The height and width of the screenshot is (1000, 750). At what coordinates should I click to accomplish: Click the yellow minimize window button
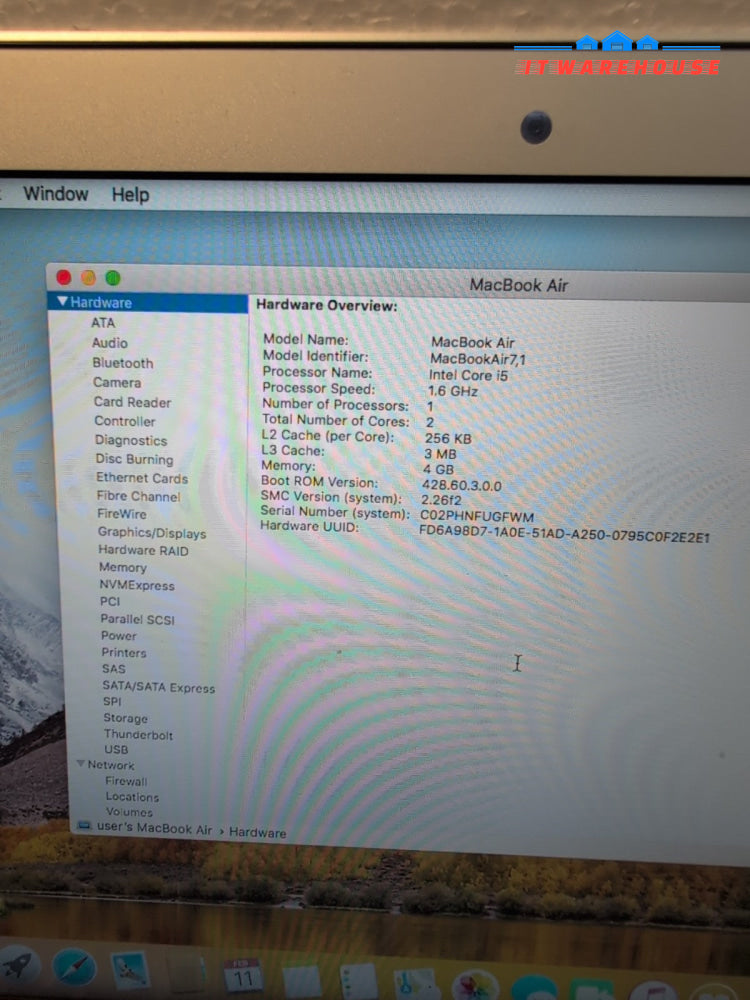[88, 277]
